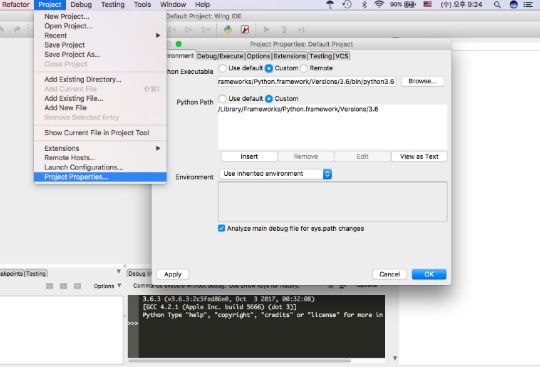Click the first gray icon beside Options
Viewport: 540px width, 367px height.
50,286
